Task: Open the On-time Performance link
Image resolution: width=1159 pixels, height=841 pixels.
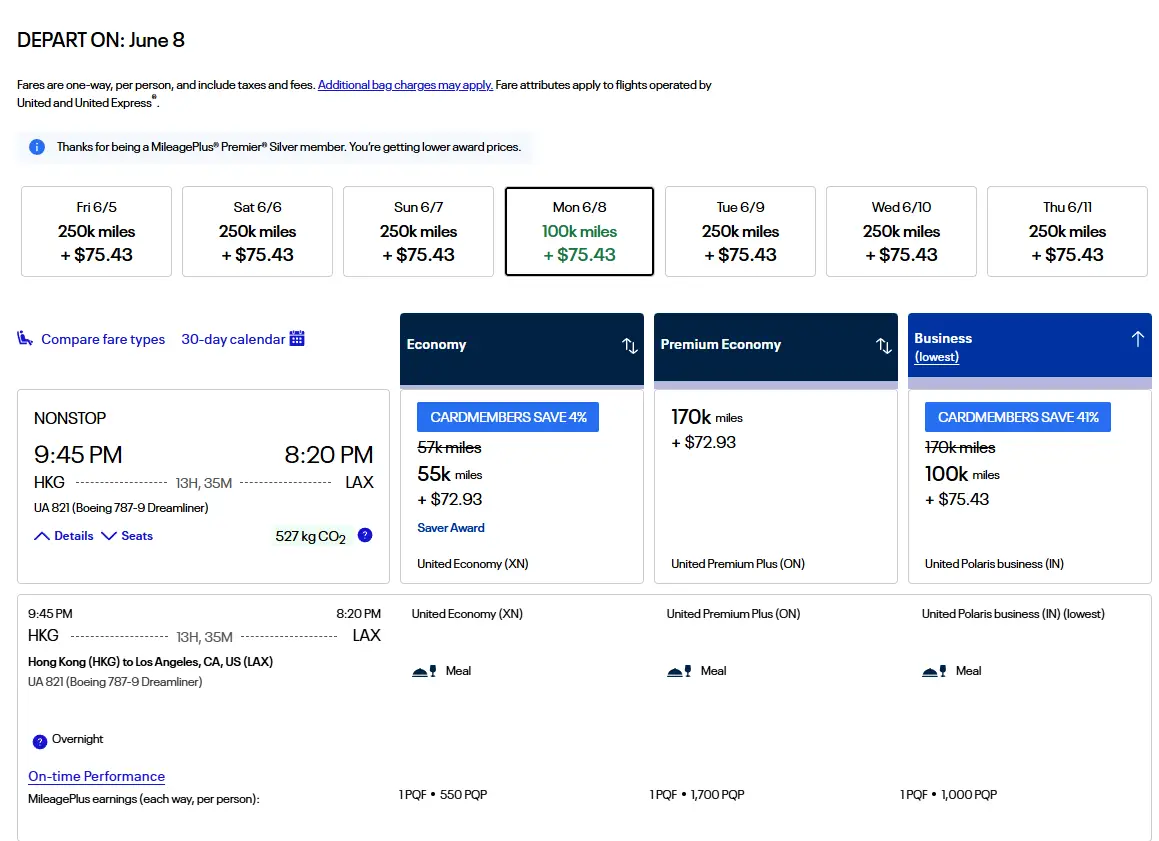Action: click(x=96, y=776)
